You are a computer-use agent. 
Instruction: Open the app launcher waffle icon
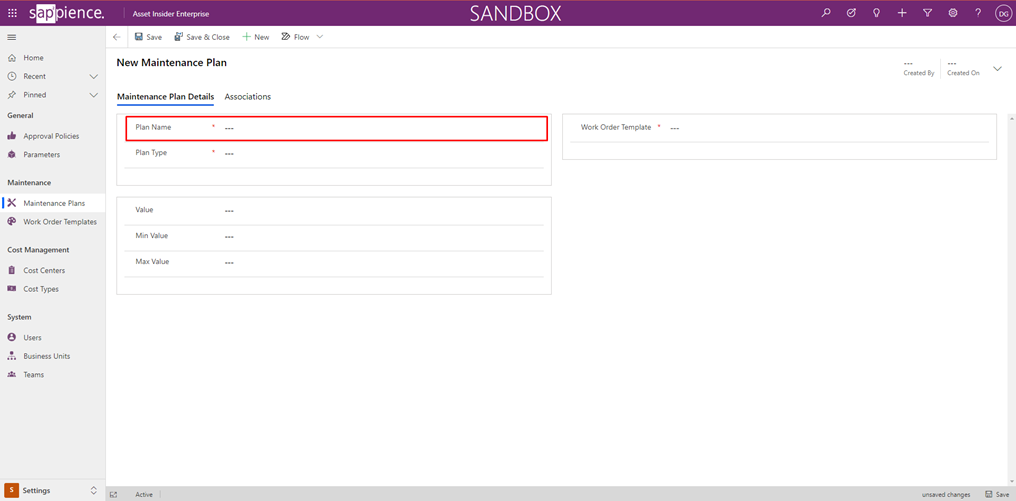tap(12, 13)
